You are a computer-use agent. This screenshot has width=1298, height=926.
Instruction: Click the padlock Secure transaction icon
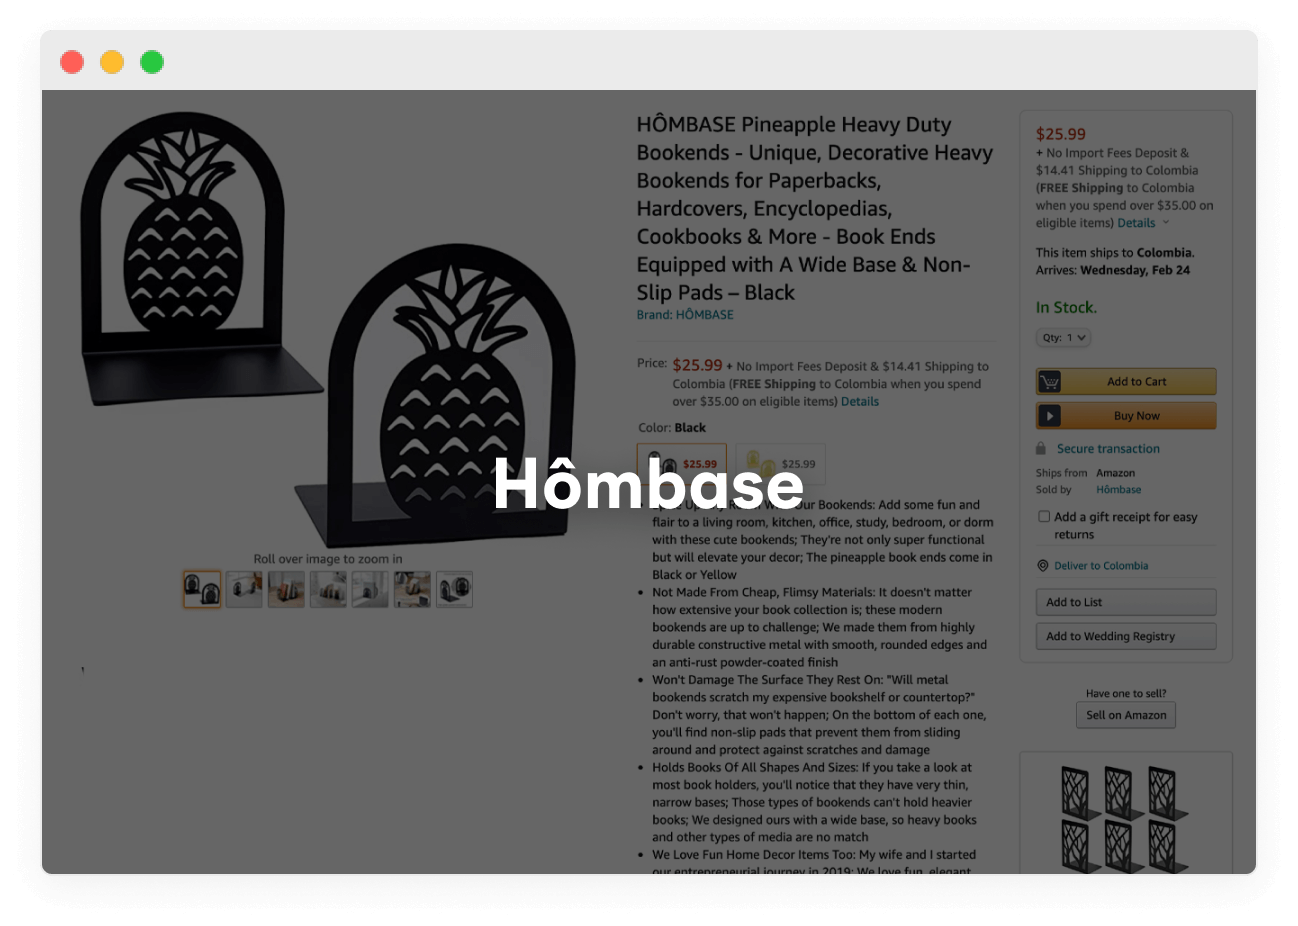1041,449
